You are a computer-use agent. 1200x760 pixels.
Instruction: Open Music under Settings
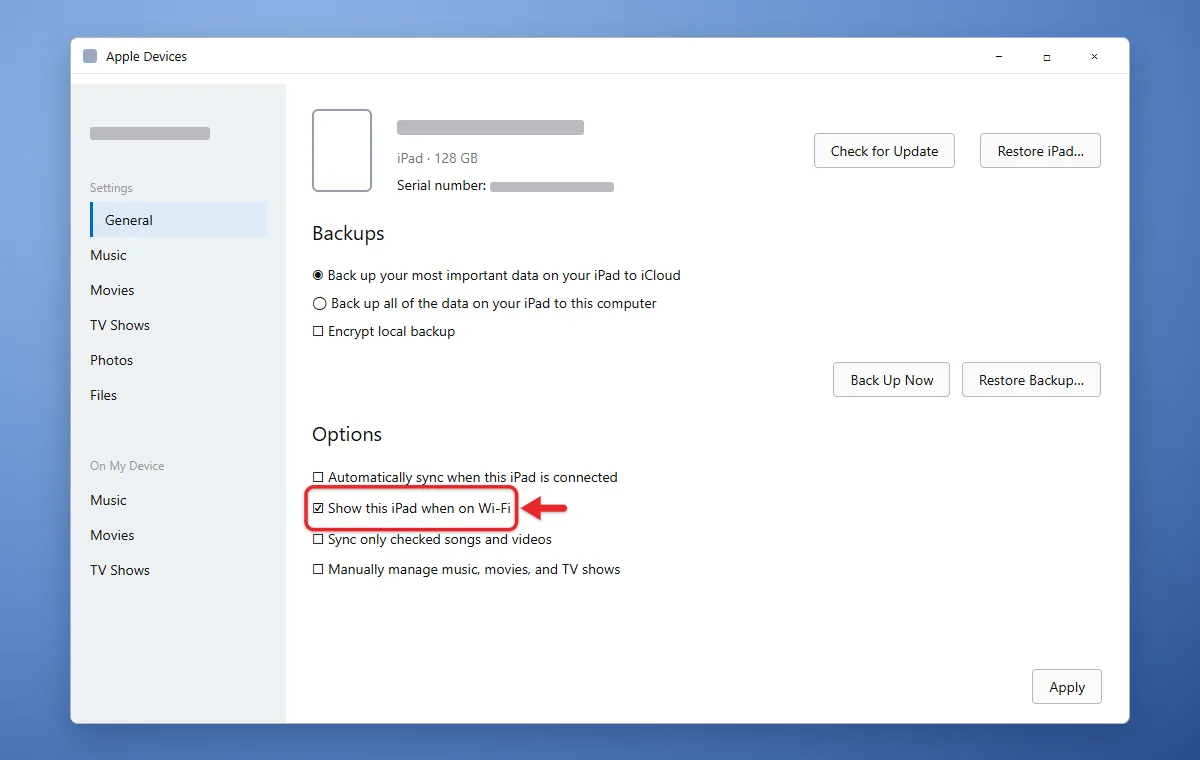pyautogui.click(x=108, y=255)
